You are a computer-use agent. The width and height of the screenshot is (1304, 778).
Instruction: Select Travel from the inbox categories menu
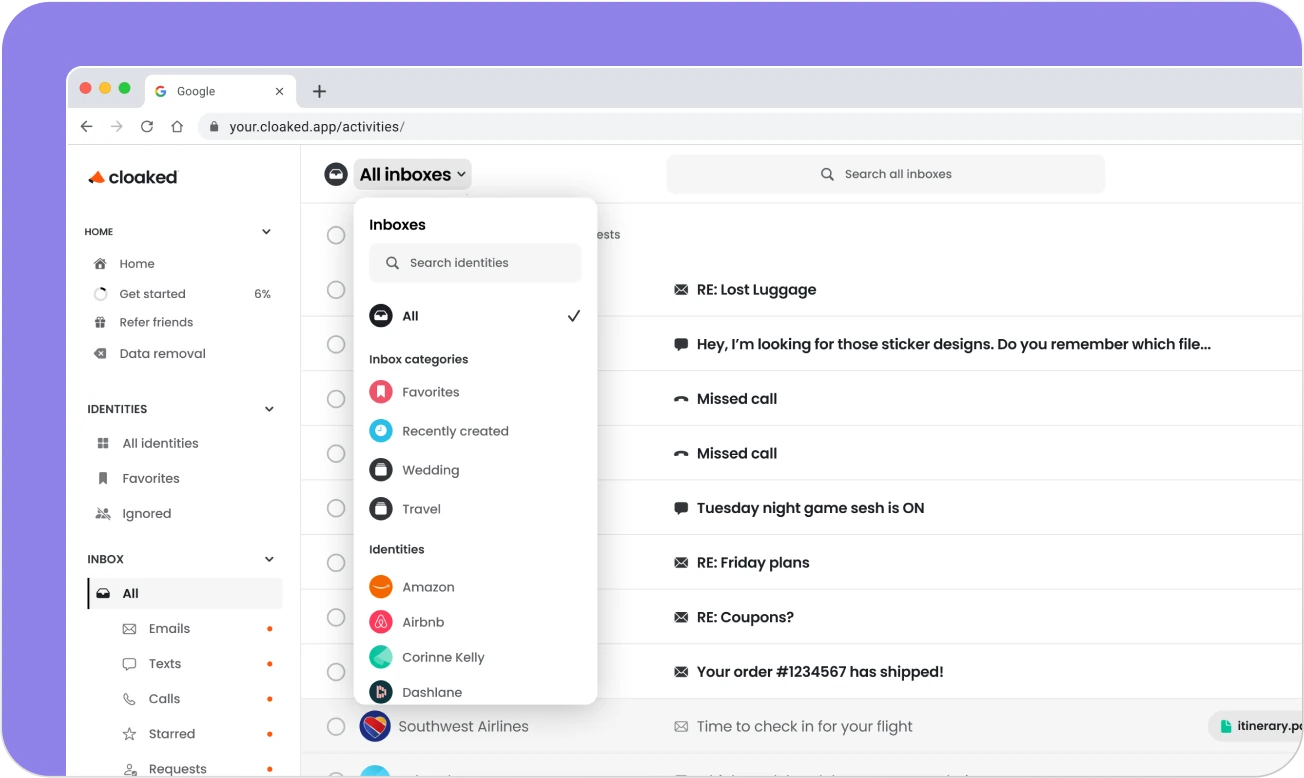pos(421,508)
